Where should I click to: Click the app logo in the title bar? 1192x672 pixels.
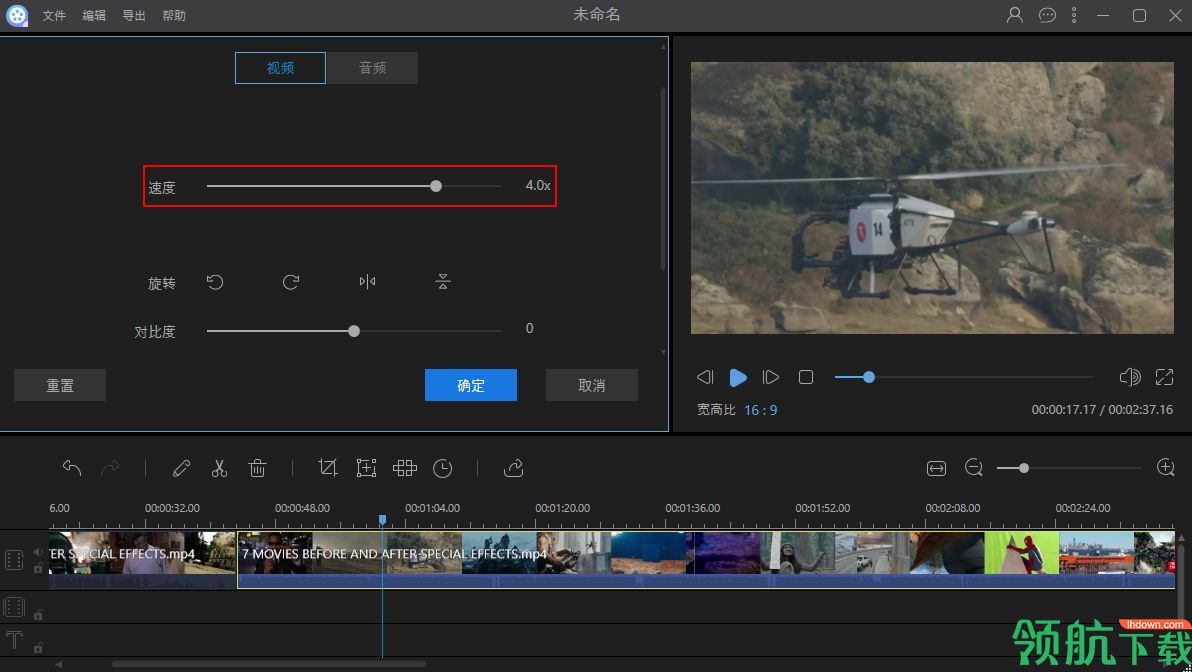pos(17,15)
